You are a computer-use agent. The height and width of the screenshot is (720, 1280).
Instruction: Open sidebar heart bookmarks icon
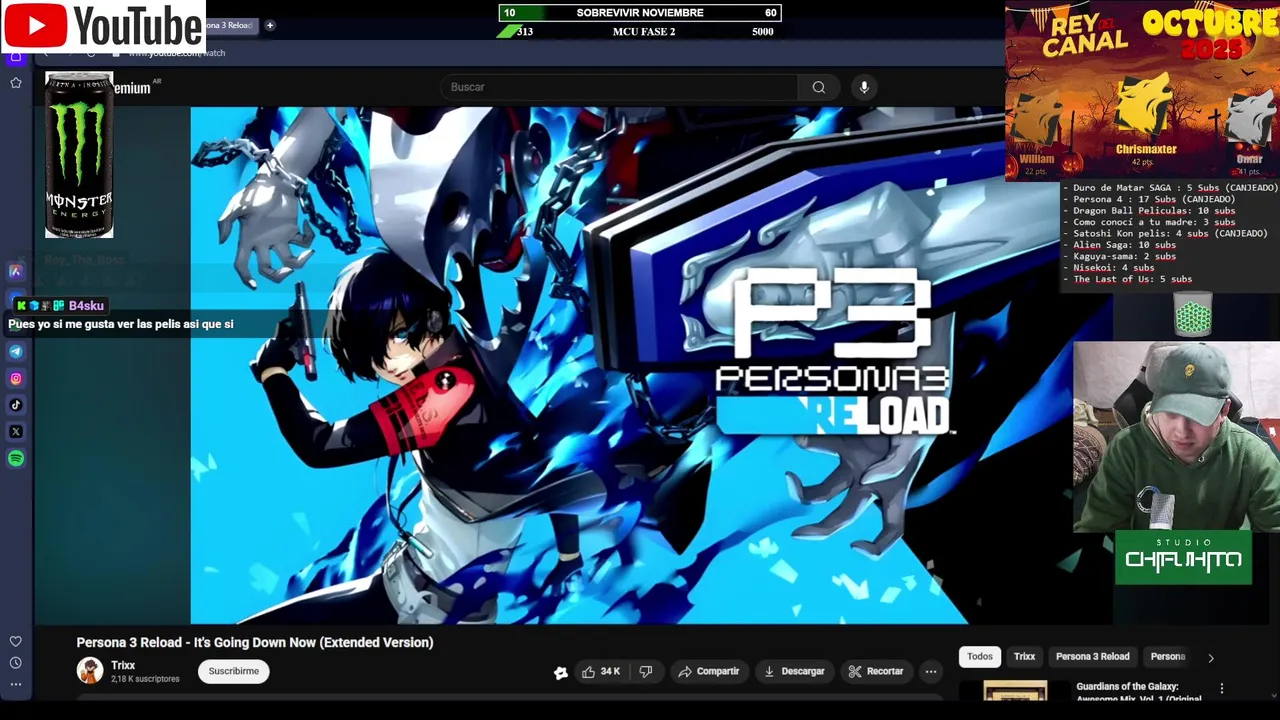pyautogui.click(x=16, y=641)
